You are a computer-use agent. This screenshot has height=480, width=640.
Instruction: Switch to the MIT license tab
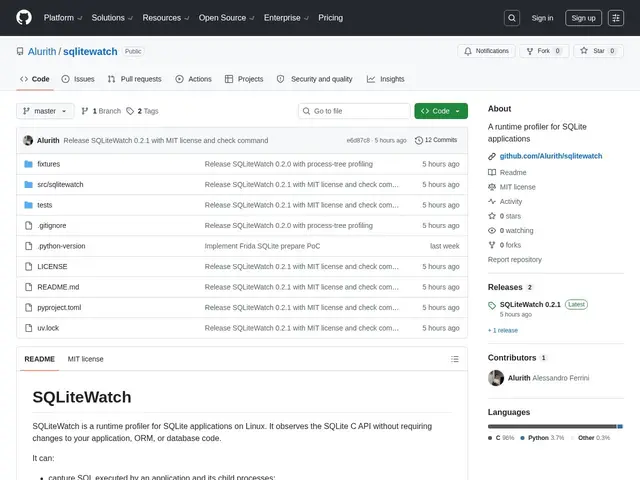coord(85,359)
